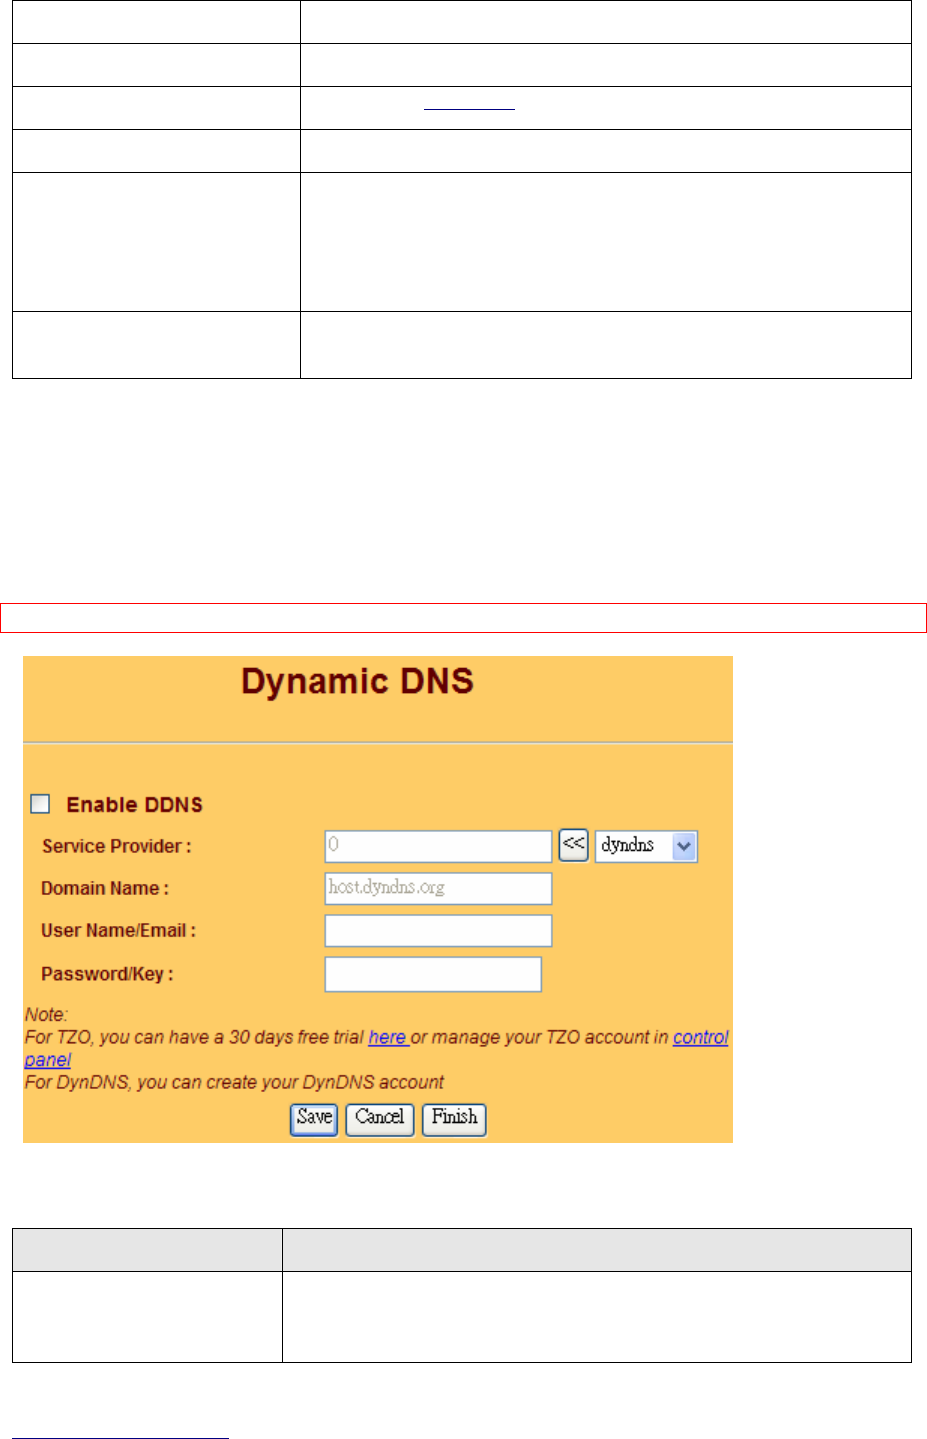Click the 'Password/Key :' label
Image resolution: width=927 pixels, height=1439 pixels.
[x=107, y=974]
